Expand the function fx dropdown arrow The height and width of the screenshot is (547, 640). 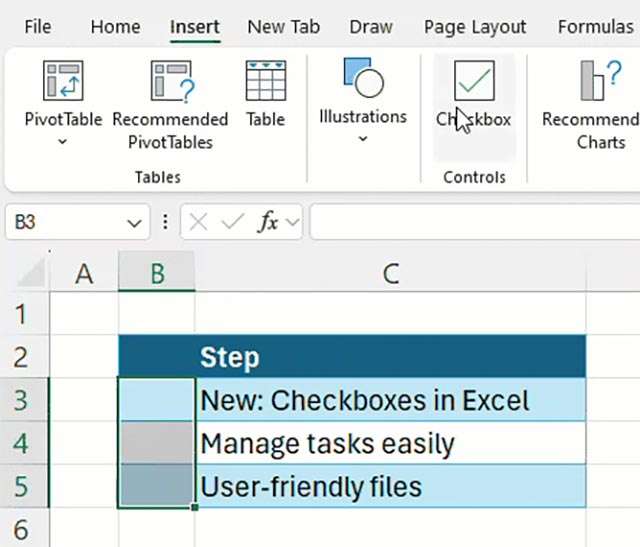coord(292,222)
